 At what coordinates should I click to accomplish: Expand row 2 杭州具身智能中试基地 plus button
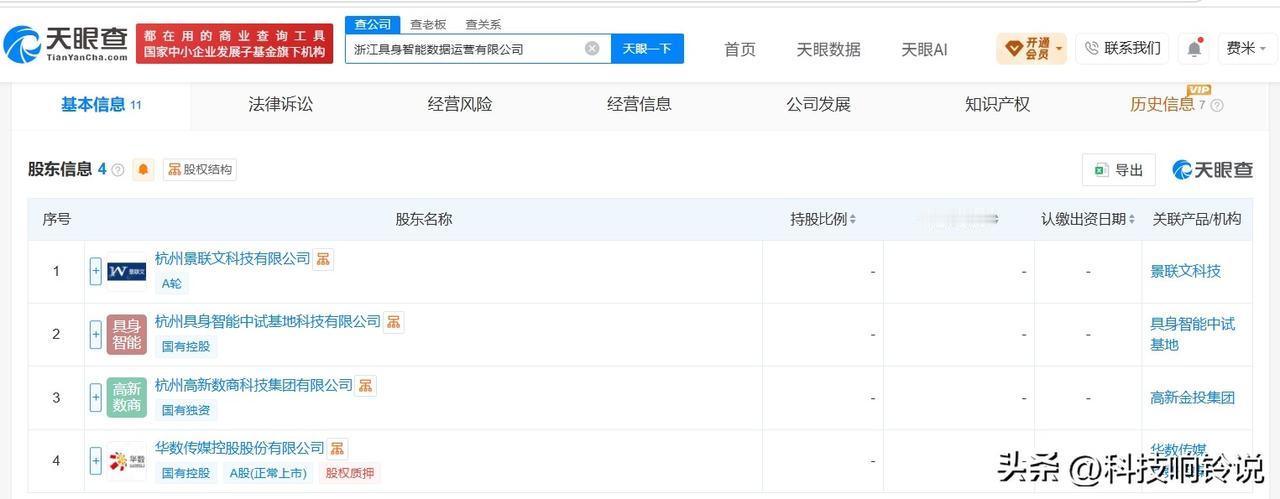pyautogui.click(x=96, y=334)
